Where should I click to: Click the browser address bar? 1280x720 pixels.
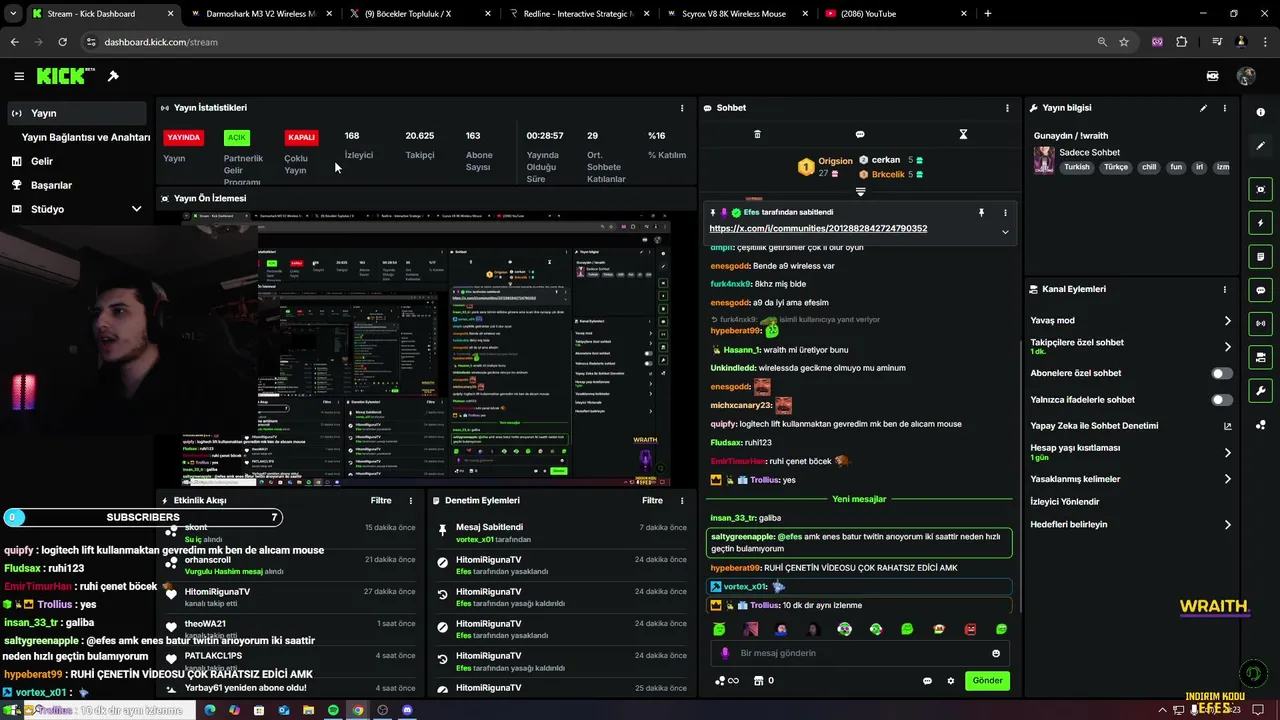tap(590, 42)
